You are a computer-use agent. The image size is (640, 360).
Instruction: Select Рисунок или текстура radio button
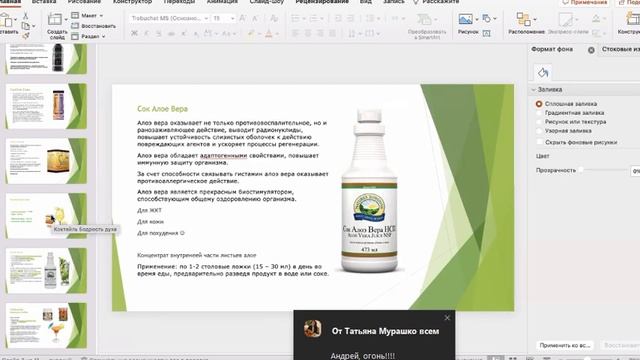click(539, 122)
